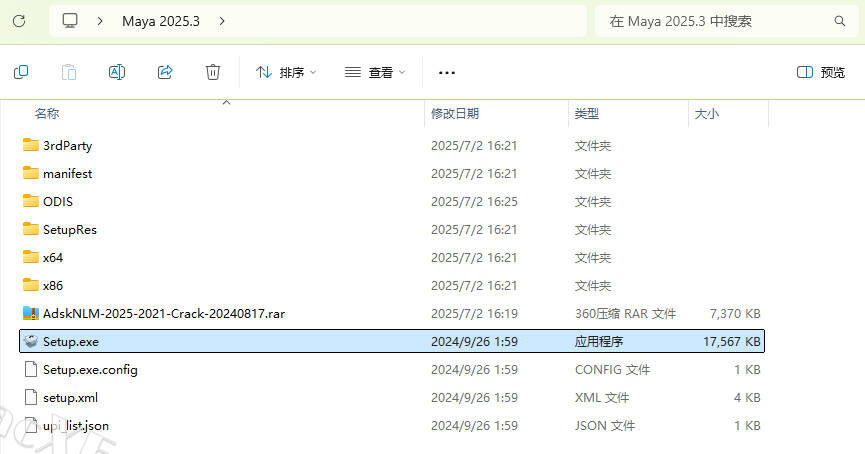Click the CONFIG 文件 type cell
The width and height of the screenshot is (865, 454).
(x=612, y=370)
